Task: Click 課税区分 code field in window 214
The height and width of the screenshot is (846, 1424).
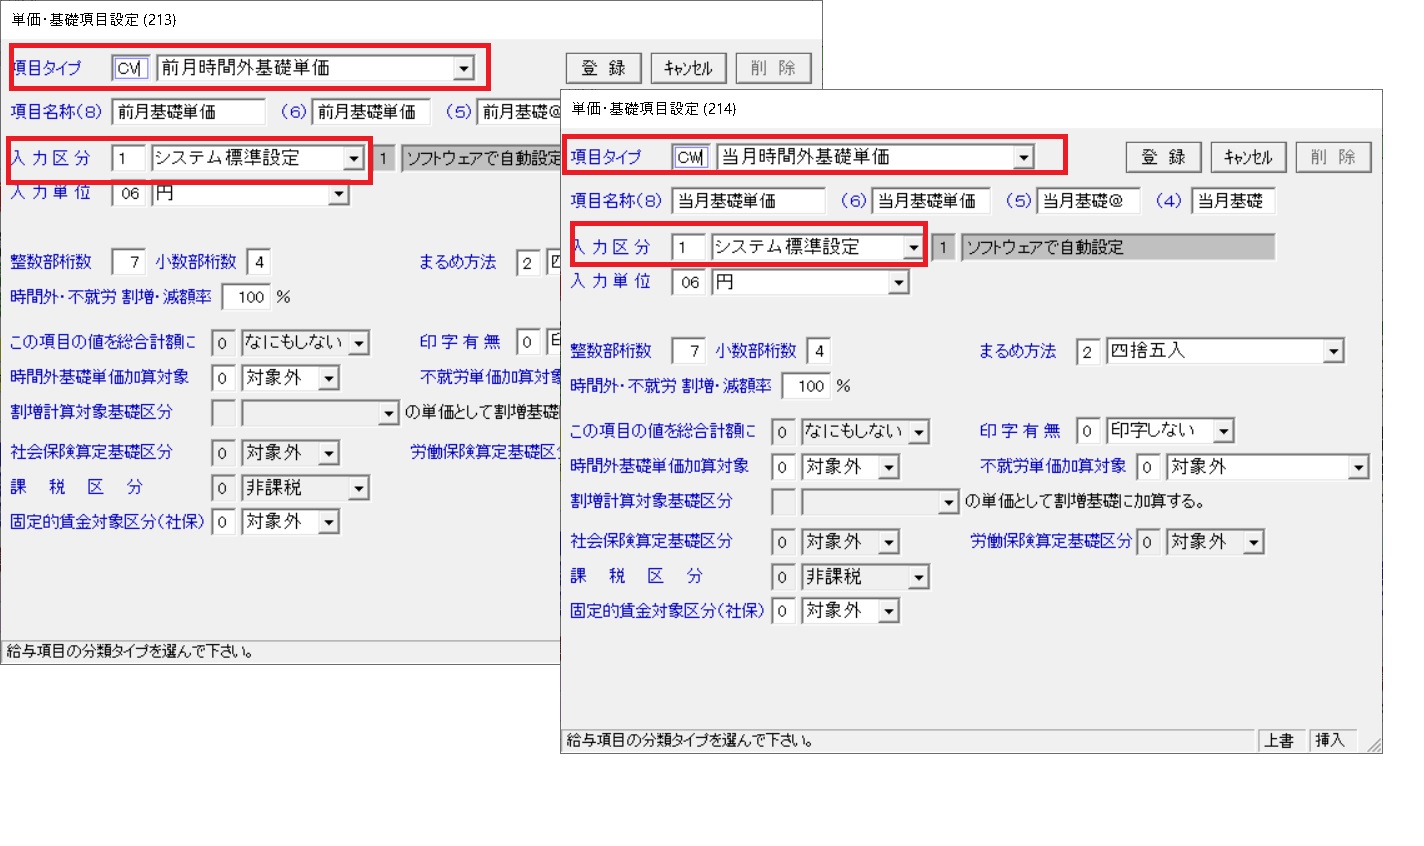Action: (x=784, y=577)
